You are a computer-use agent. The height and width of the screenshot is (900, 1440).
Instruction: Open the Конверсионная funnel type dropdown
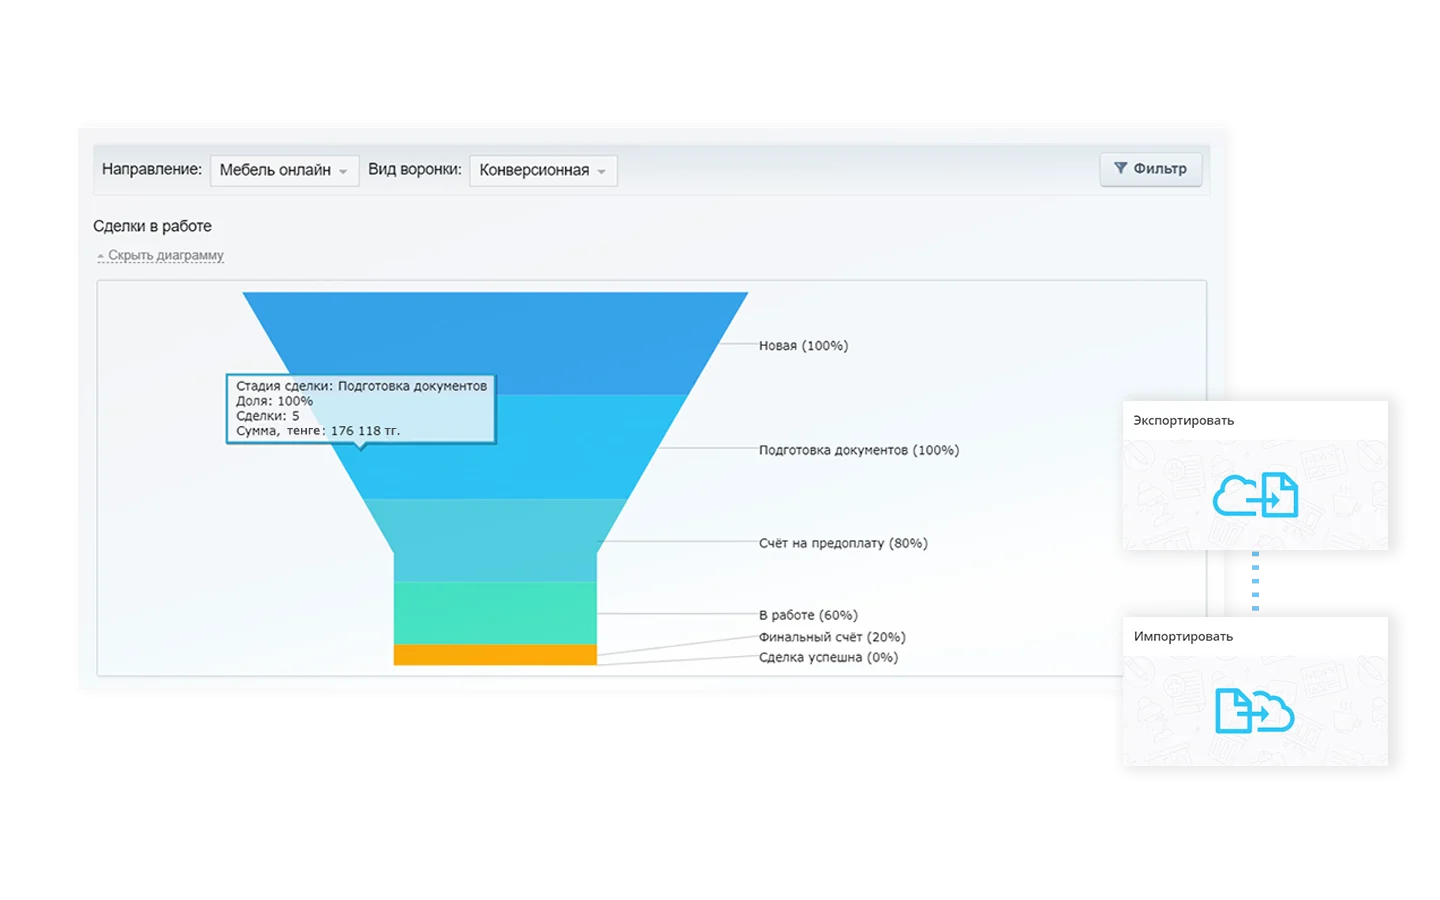tap(543, 170)
